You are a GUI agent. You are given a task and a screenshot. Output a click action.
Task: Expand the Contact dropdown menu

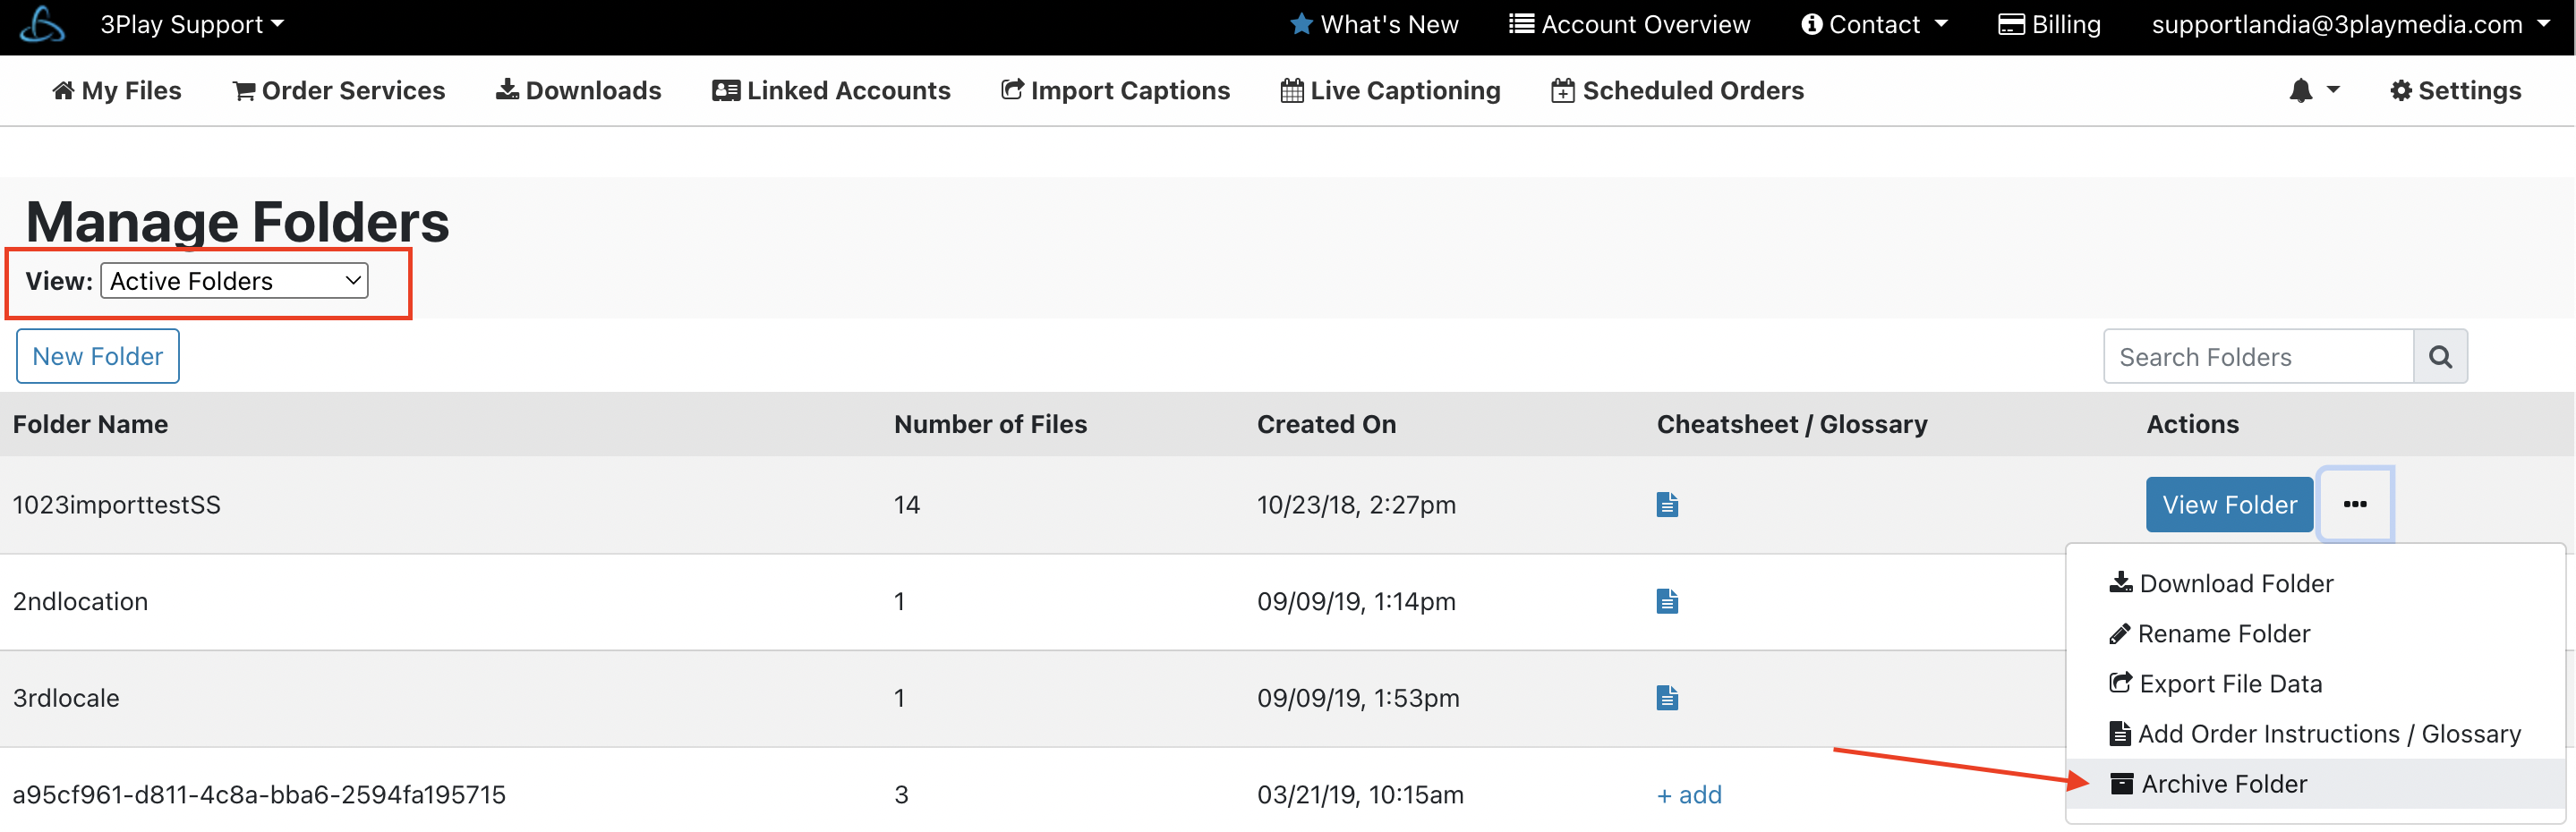pyautogui.click(x=1874, y=24)
